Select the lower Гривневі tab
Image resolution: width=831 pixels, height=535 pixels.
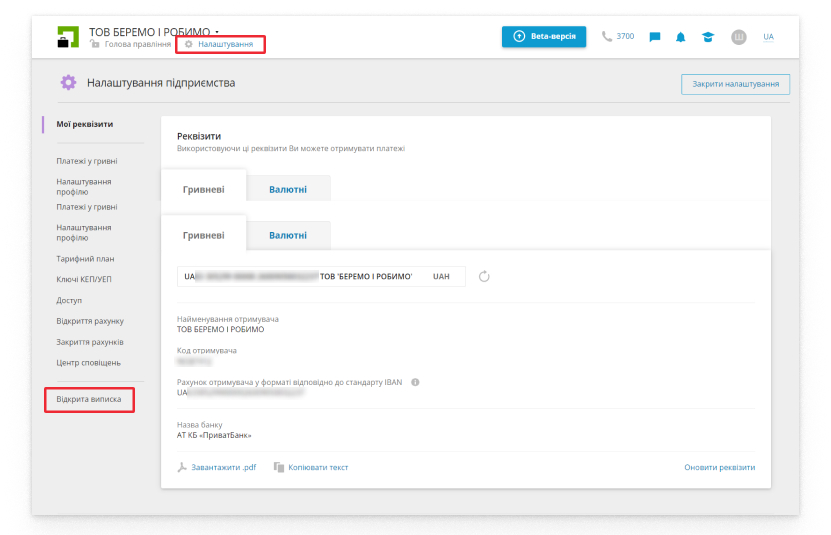[x=203, y=236]
